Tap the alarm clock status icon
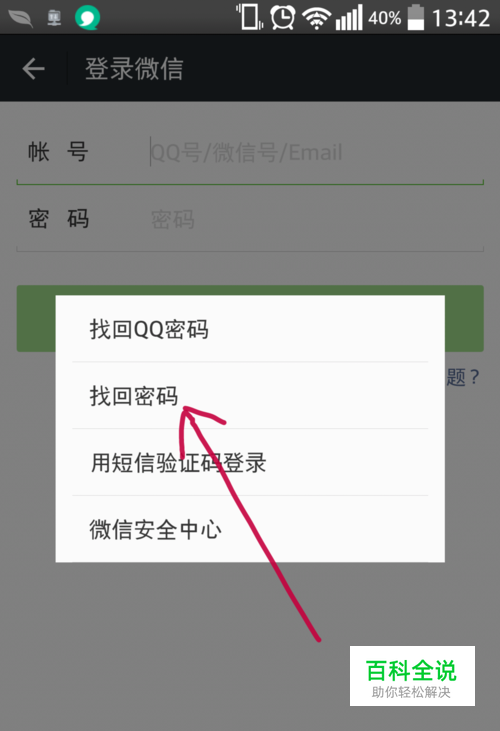500x731 pixels. (x=283, y=18)
